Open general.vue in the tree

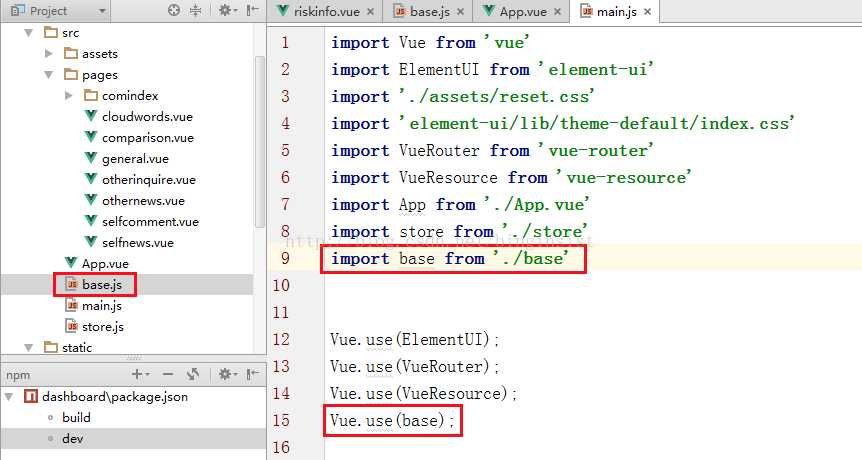[135, 159]
